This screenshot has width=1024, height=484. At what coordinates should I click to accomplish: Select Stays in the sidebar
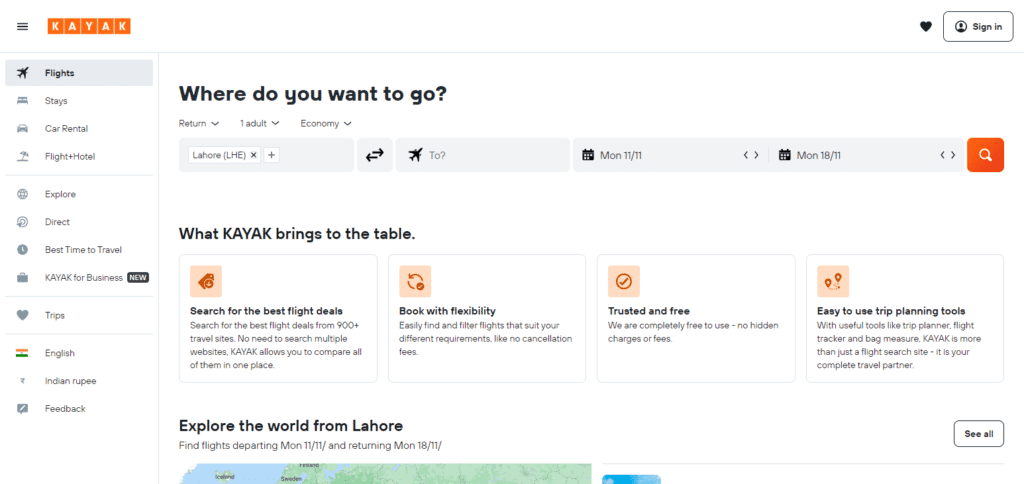point(79,101)
